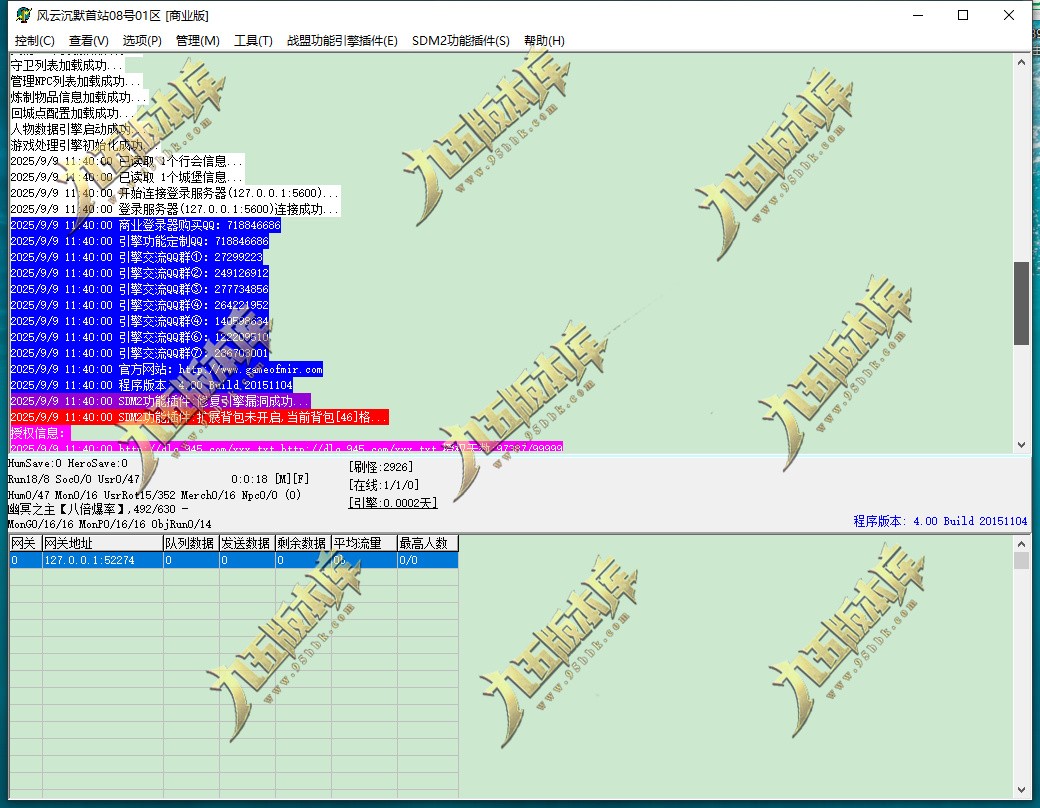Viewport: 1040px width, 808px height.
Task: Click the 0/0 cell in 最高人数 column
Action: click(428, 560)
